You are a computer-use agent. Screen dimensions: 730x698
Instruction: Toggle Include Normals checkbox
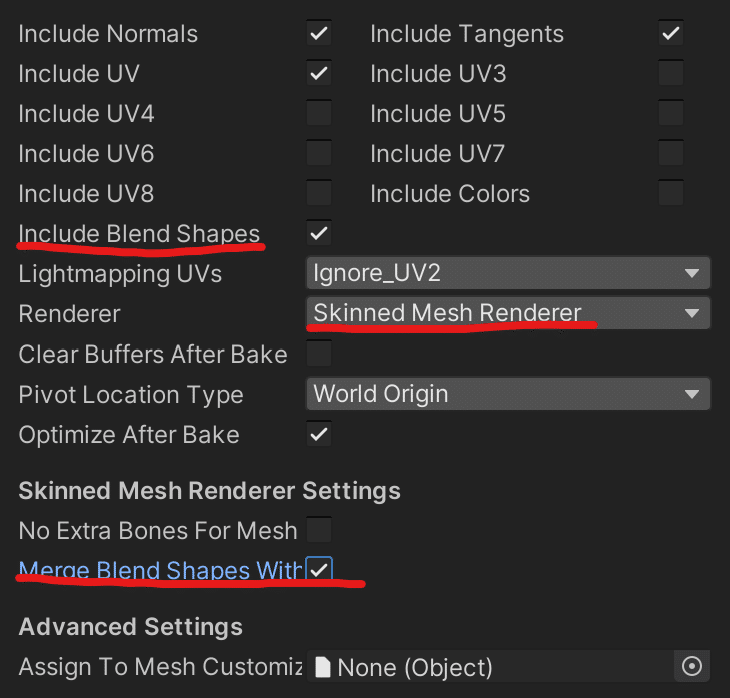(319, 34)
